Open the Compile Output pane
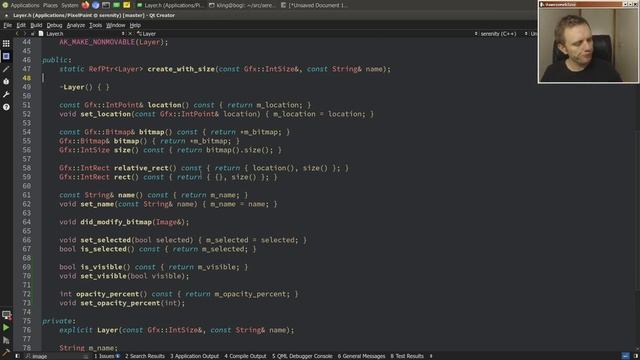This screenshot has height=360, width=640. click(245, 356)
